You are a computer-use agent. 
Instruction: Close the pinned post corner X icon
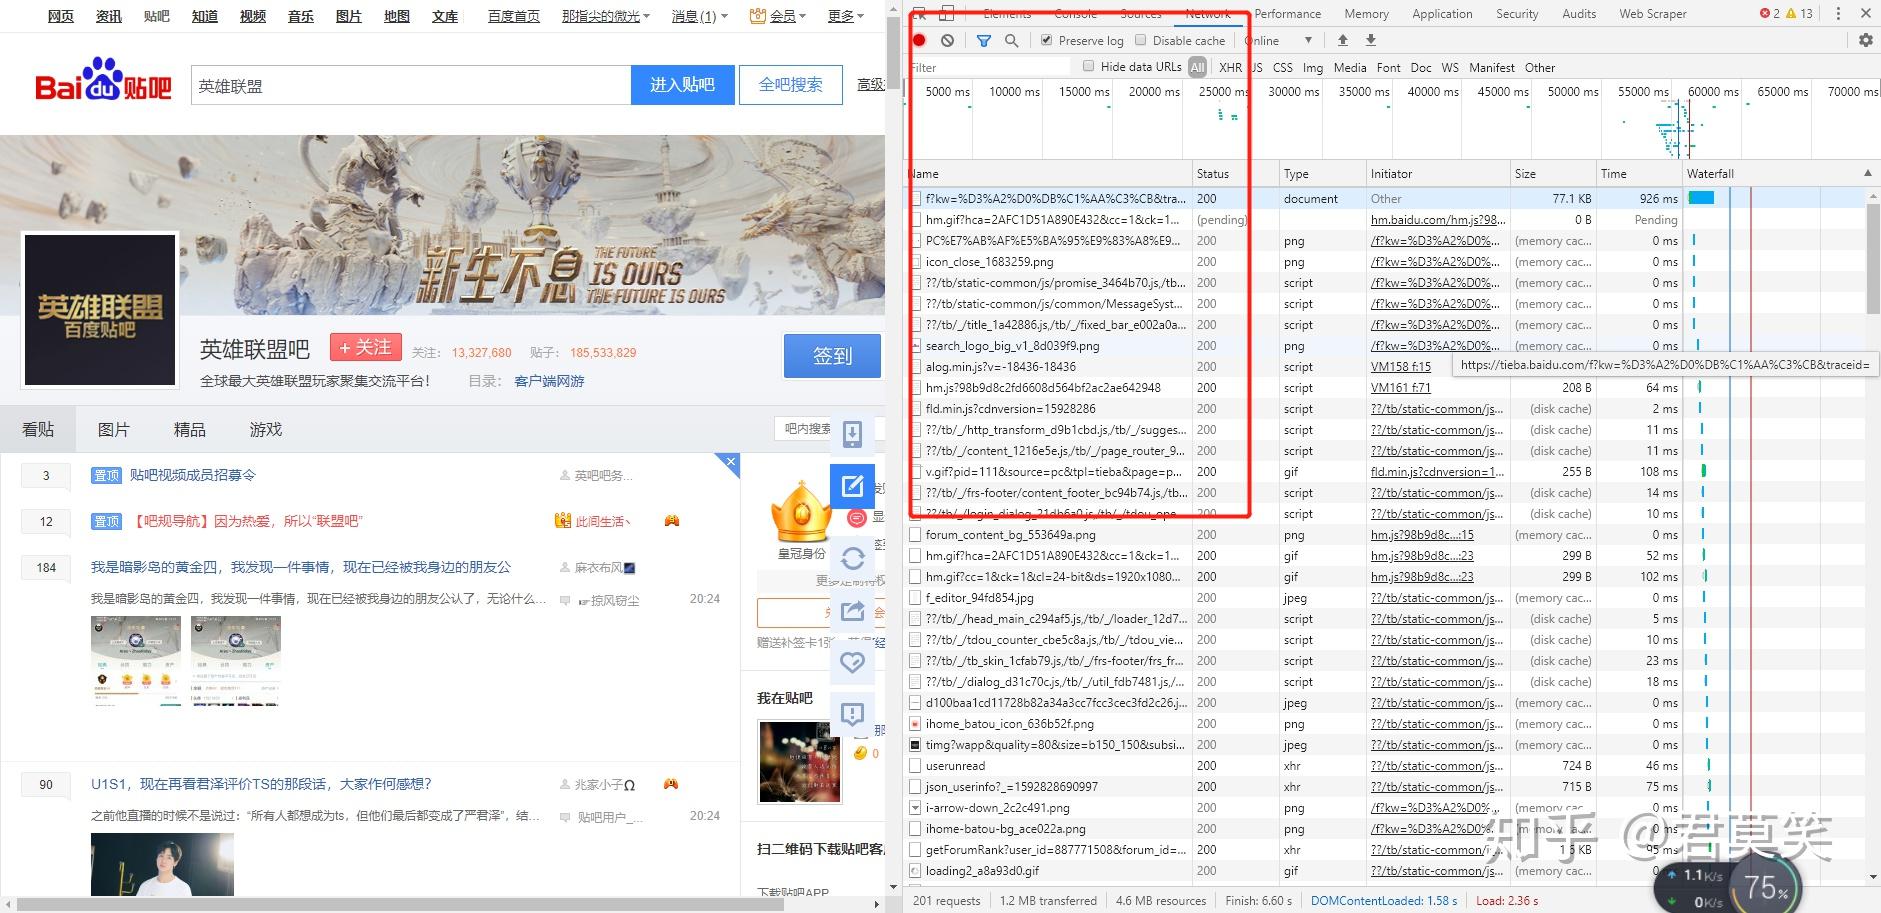(731, 462)
